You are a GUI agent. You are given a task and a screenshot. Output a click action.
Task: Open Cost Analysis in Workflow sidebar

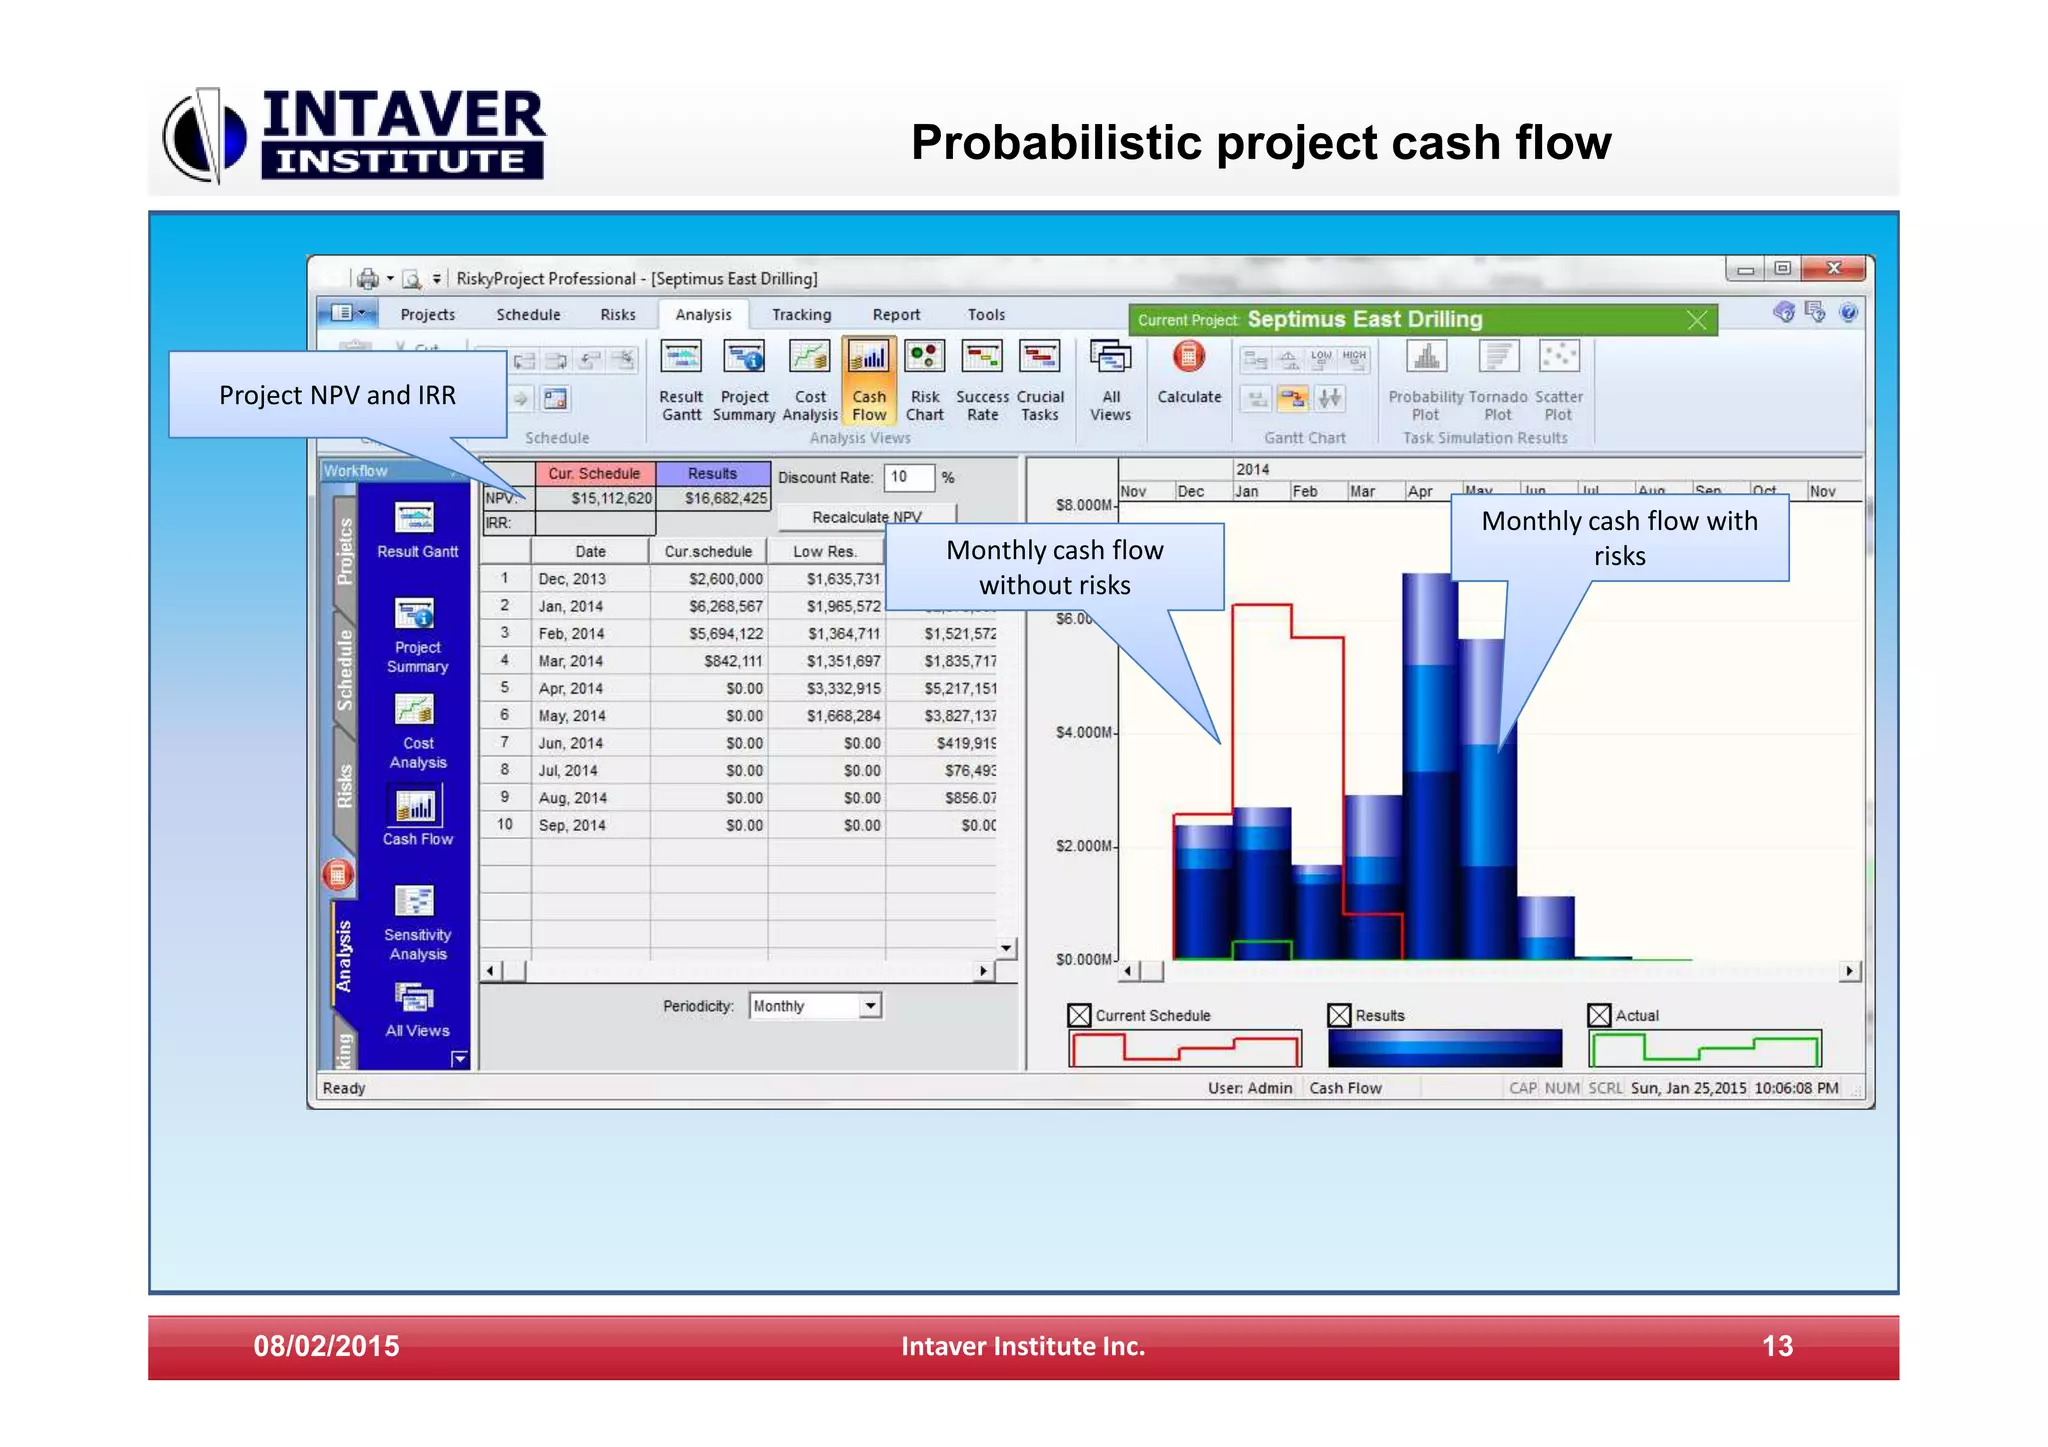coord(417,732)
